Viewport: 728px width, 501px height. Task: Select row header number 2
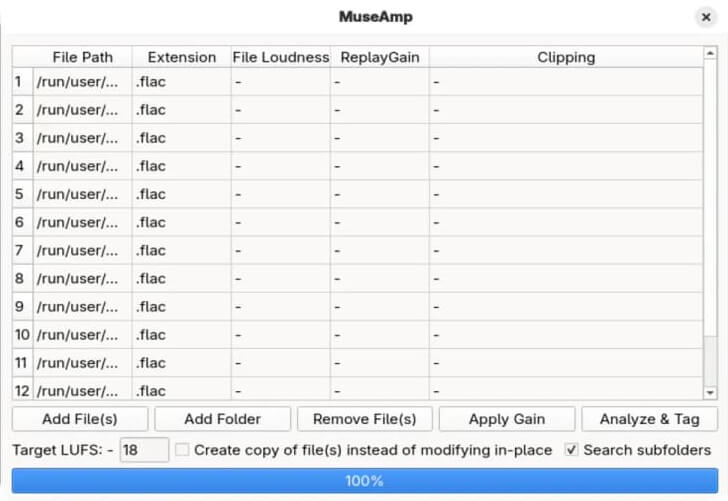point(23,110)
